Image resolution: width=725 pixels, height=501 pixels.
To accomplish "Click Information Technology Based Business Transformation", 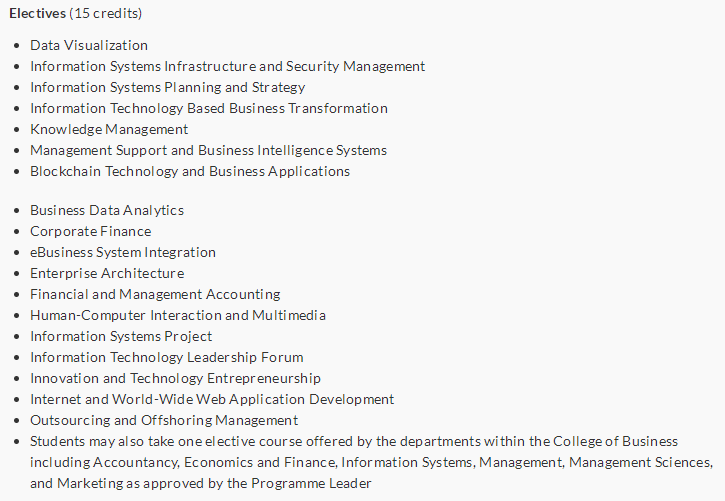I will click(x=209, y=108).
